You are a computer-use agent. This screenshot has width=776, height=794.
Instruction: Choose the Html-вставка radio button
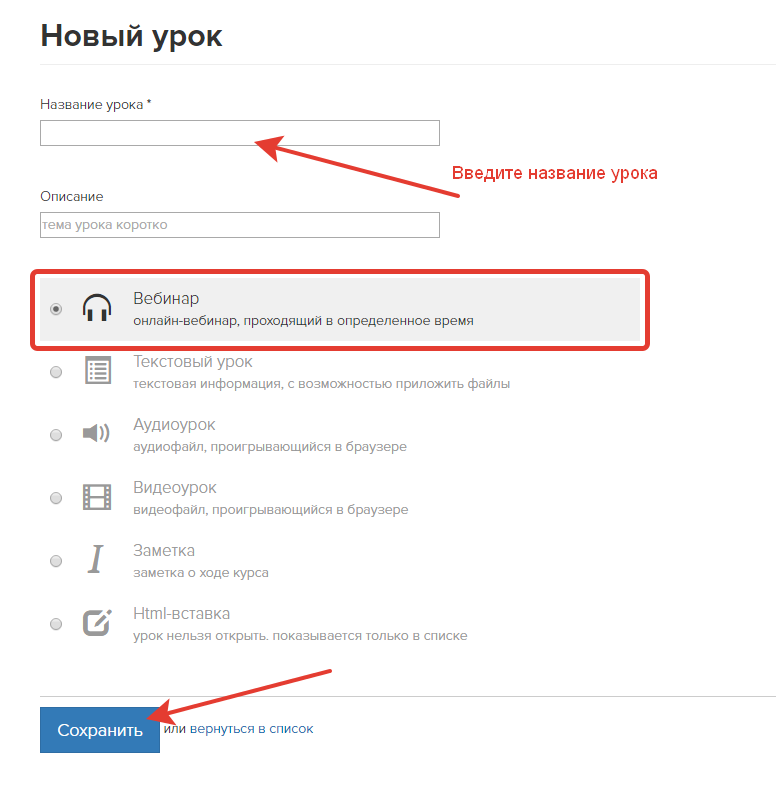point(56,624)
